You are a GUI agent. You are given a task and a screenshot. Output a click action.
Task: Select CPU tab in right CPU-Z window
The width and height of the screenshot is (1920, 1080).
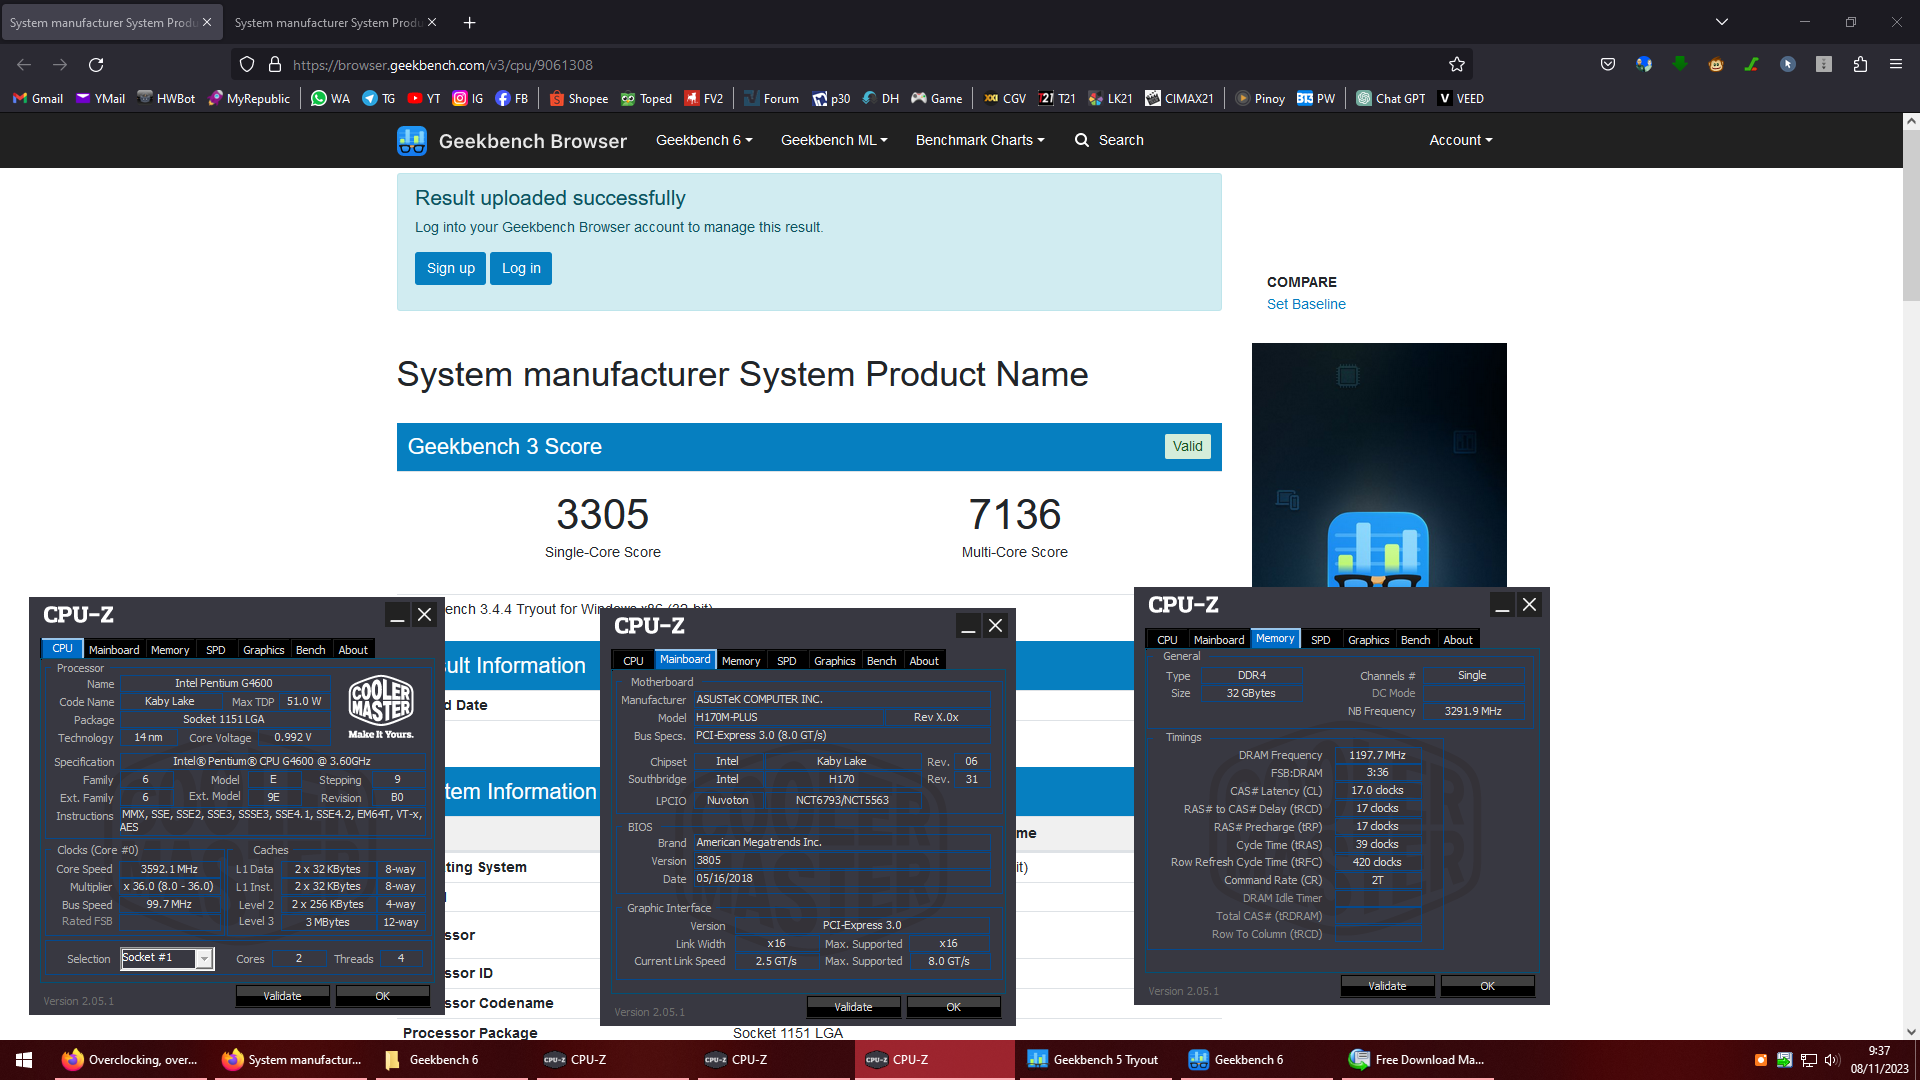click(x=1167, y=640)
